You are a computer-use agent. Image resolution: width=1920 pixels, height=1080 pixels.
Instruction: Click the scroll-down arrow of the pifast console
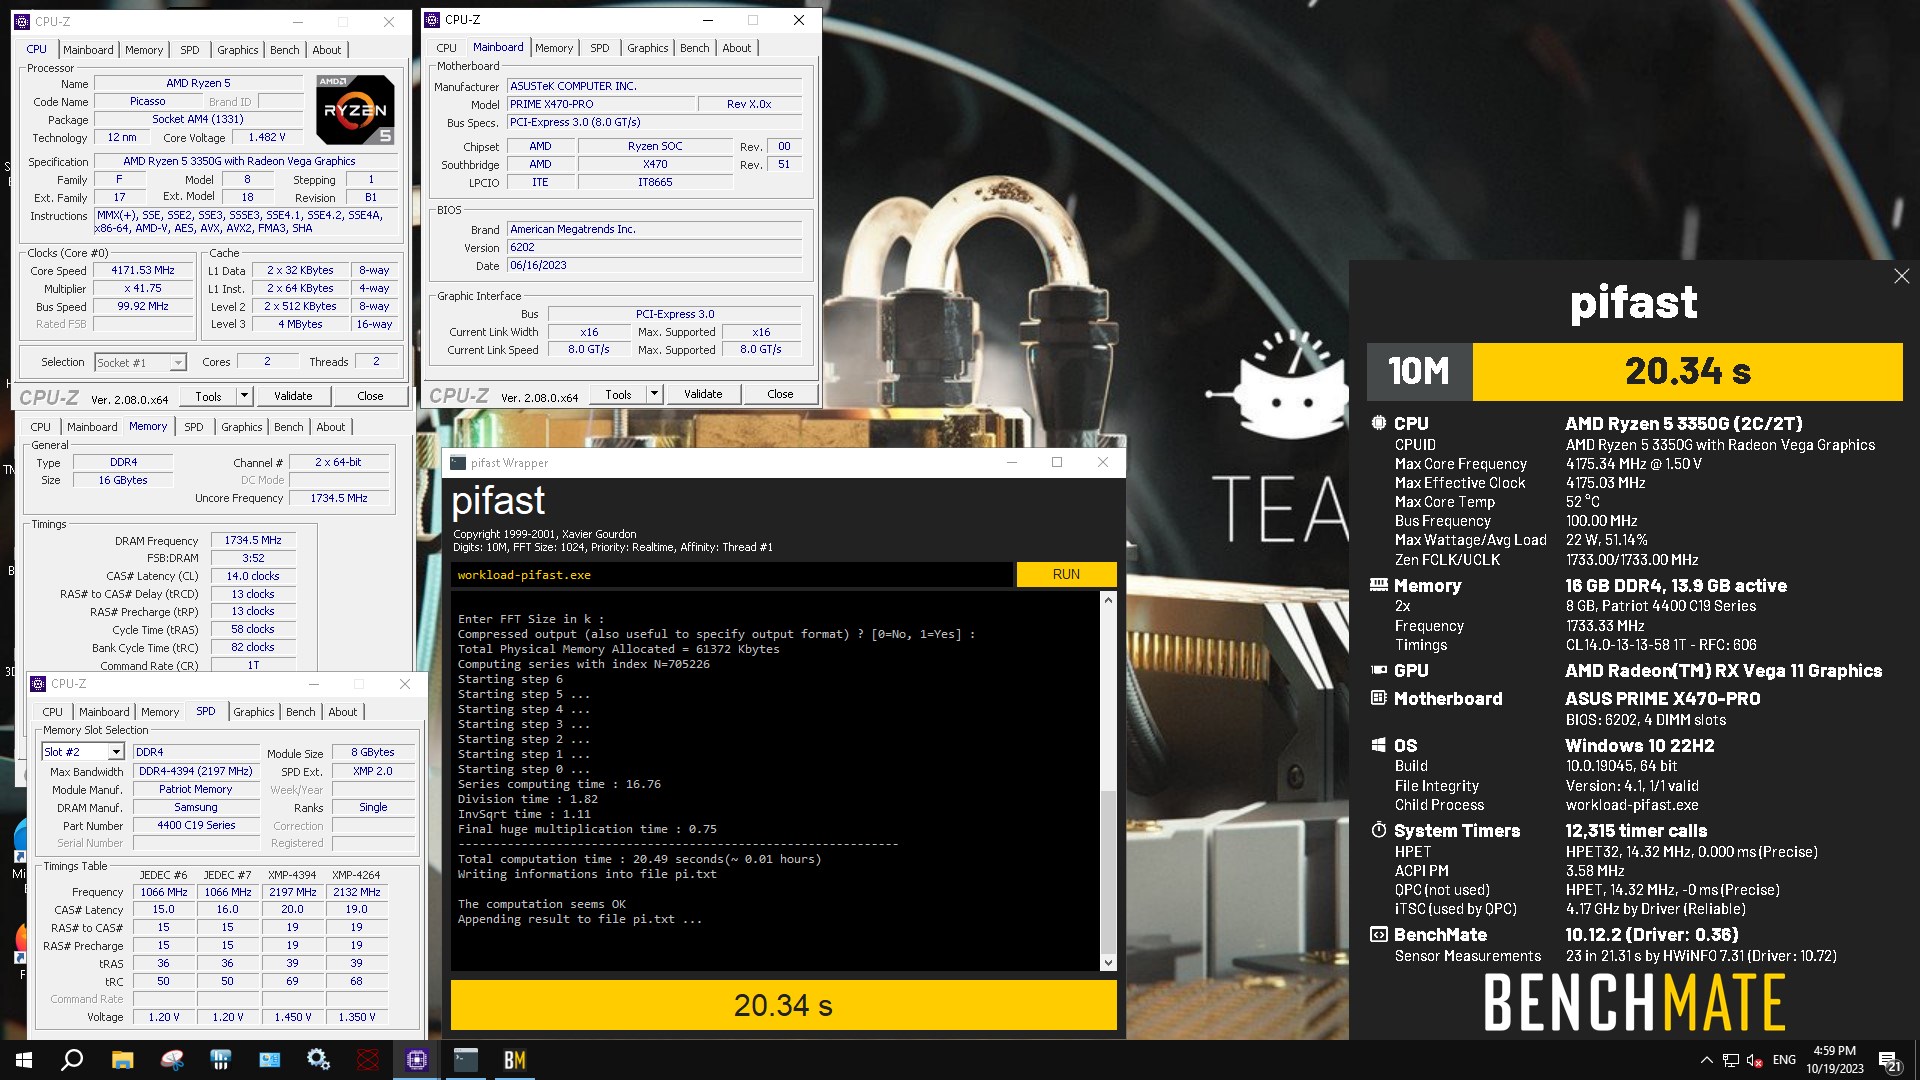pos(1108,962)
